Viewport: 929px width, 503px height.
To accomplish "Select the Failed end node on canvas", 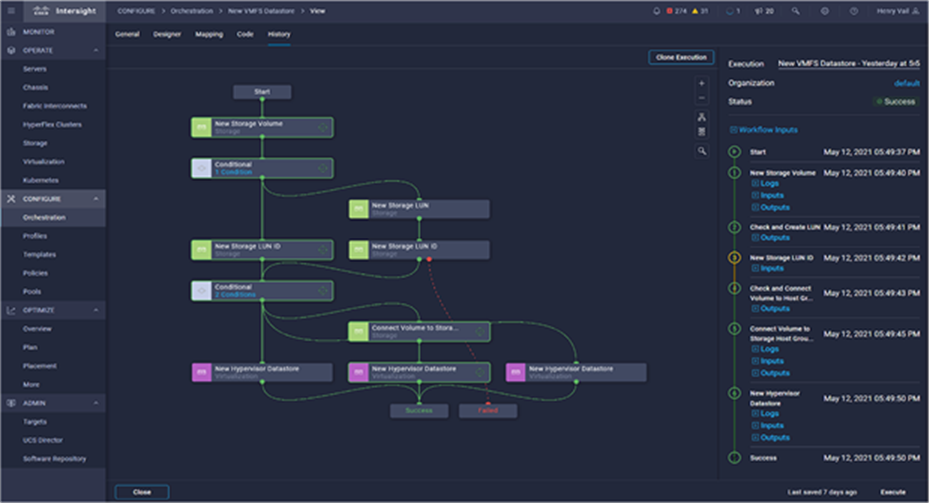I will 488,411.
